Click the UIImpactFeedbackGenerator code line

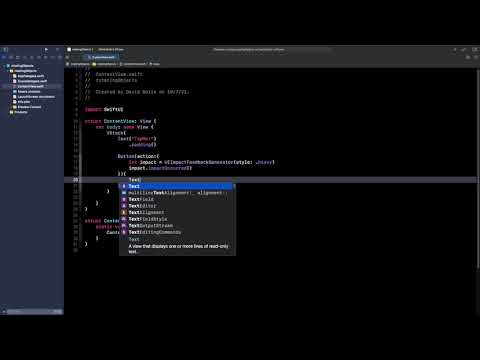click(x=202, y=162)
